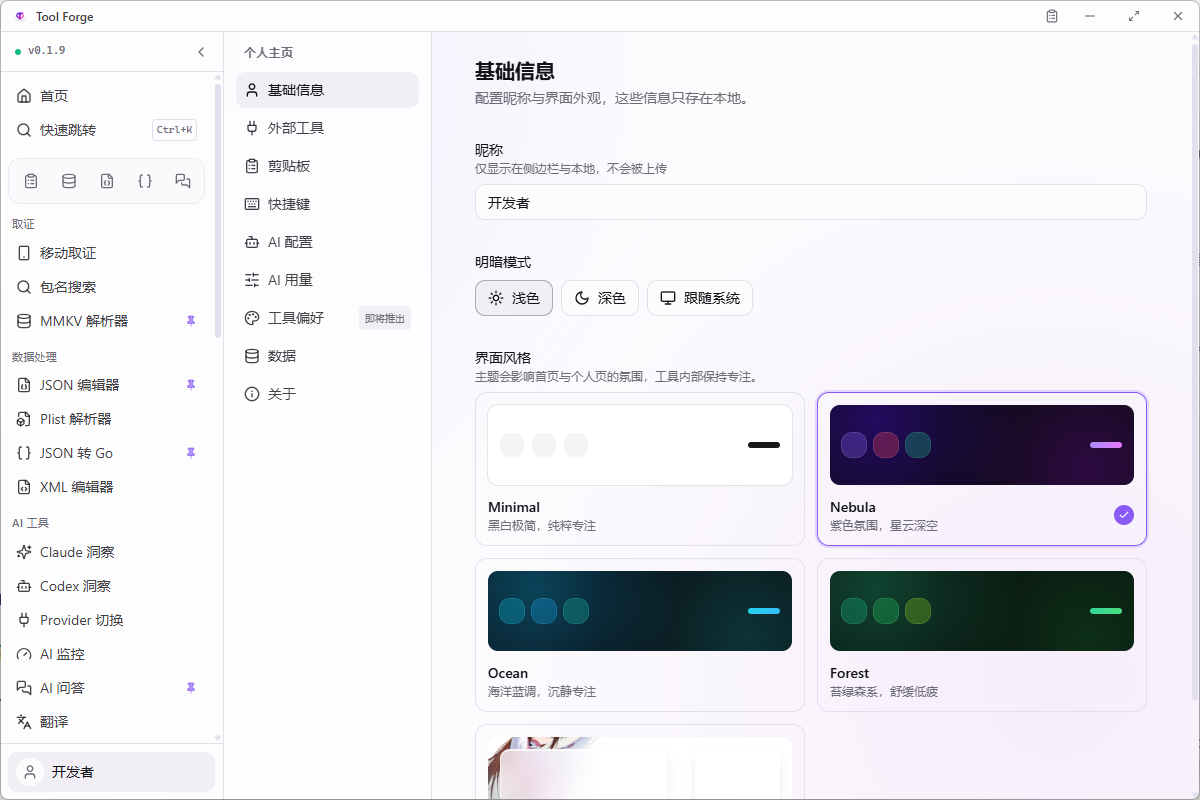The image size is (1200, 800).
Task: Click the database shortcut icon in the quick bar
Action: [69, 181]
